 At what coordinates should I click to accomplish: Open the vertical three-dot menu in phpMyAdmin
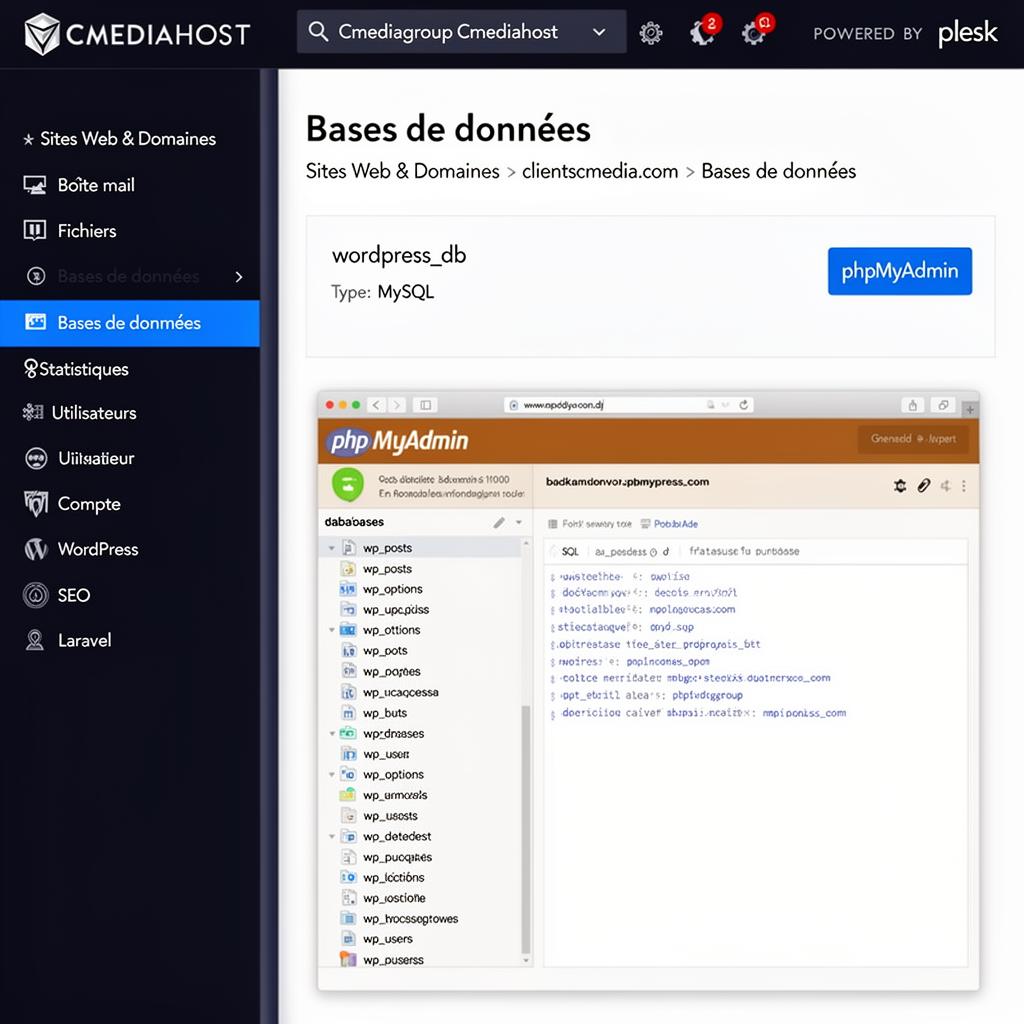(964, 486)
